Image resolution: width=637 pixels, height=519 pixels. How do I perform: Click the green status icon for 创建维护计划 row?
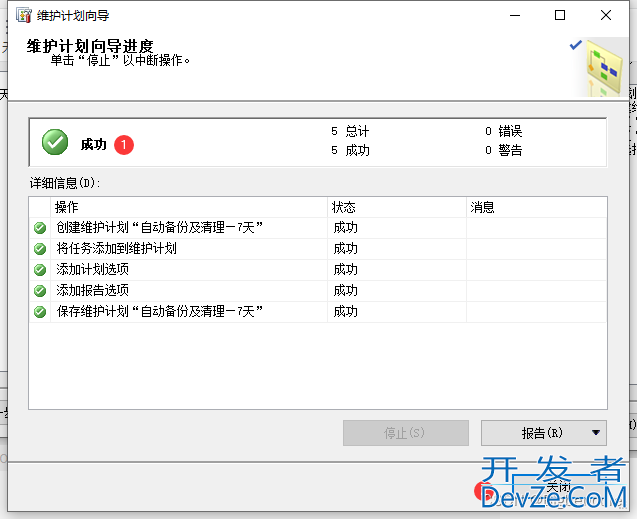(x=40, y=228)
